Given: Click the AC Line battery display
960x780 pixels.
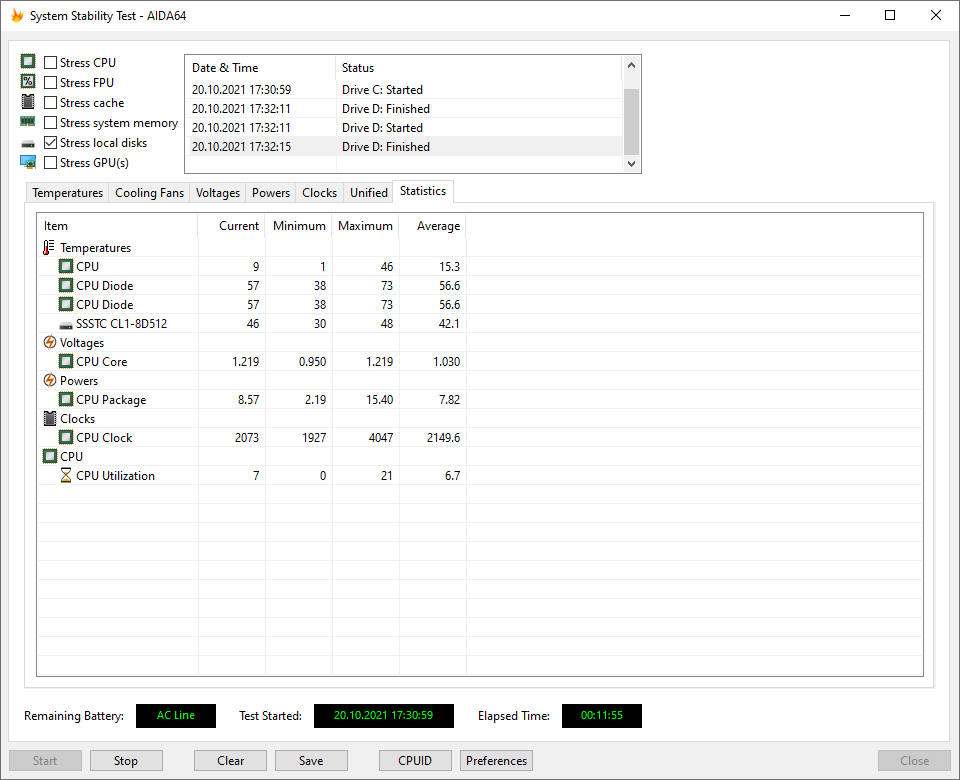Looking at the screenshot, I should [176, 715].
